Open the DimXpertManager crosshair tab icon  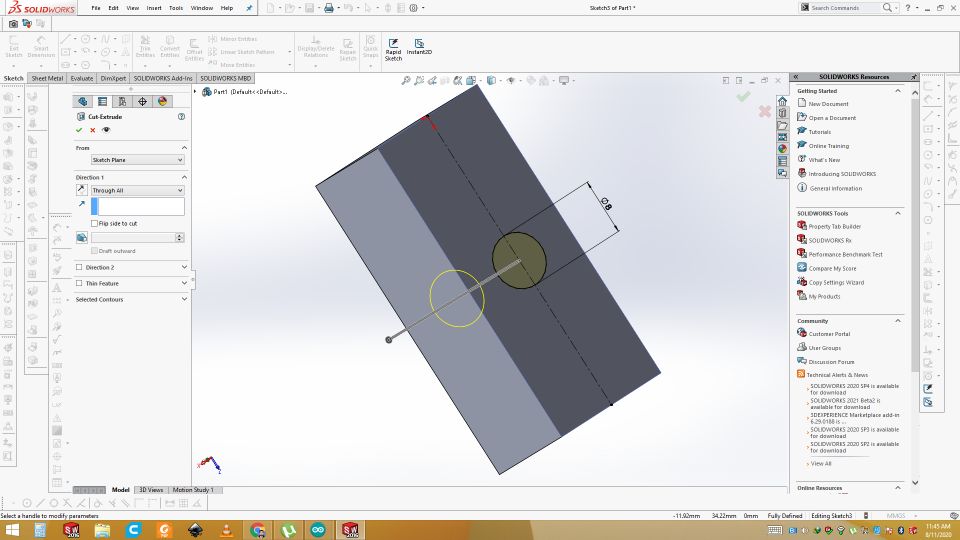[x=142, y=102]
